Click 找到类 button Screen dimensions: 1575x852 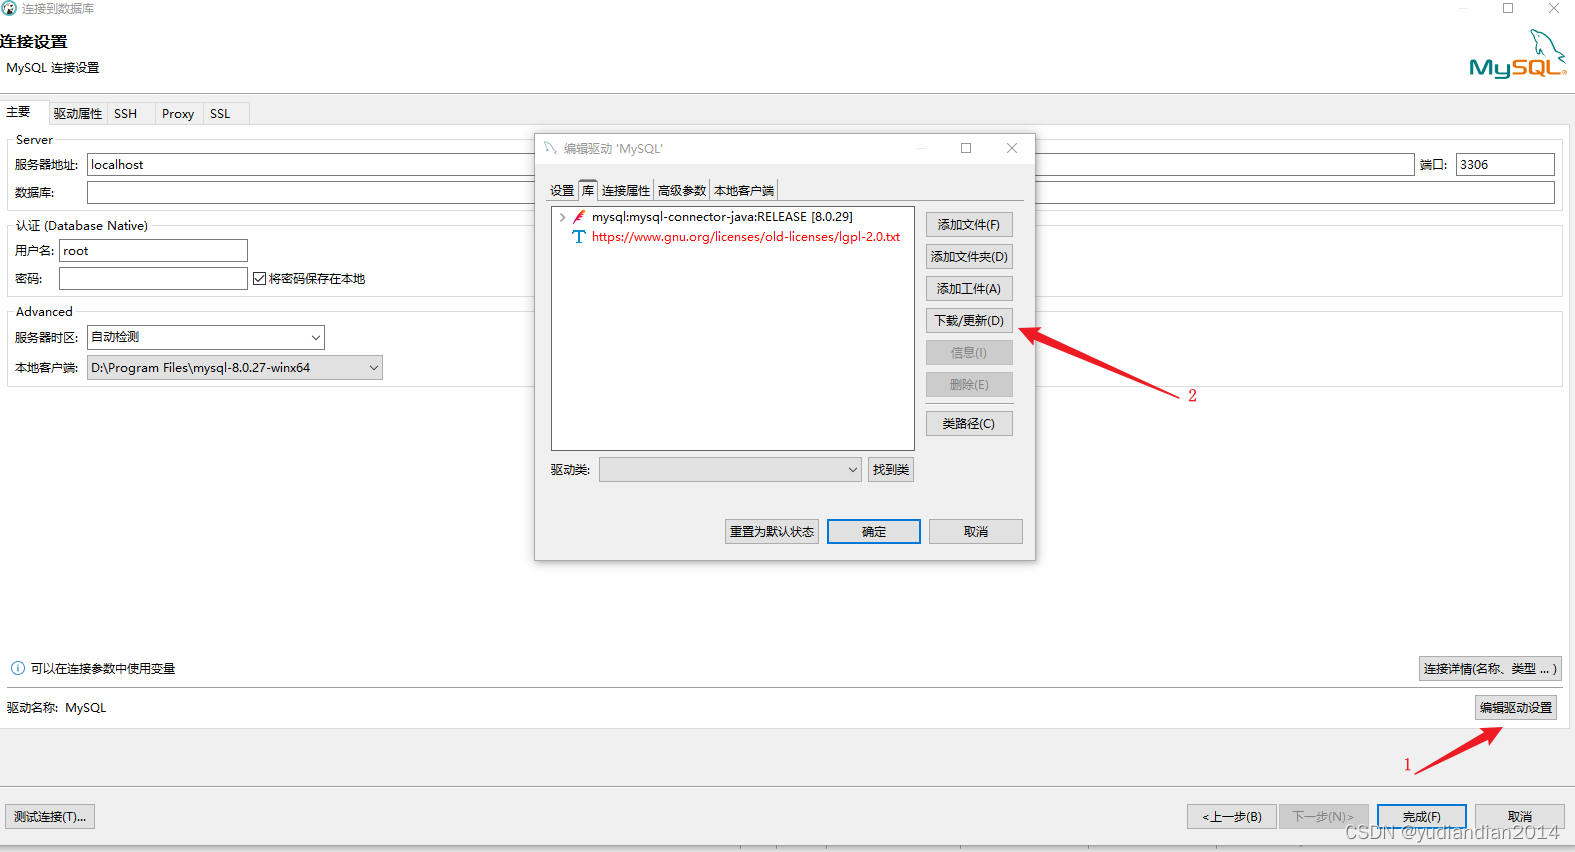pos(891,470)
